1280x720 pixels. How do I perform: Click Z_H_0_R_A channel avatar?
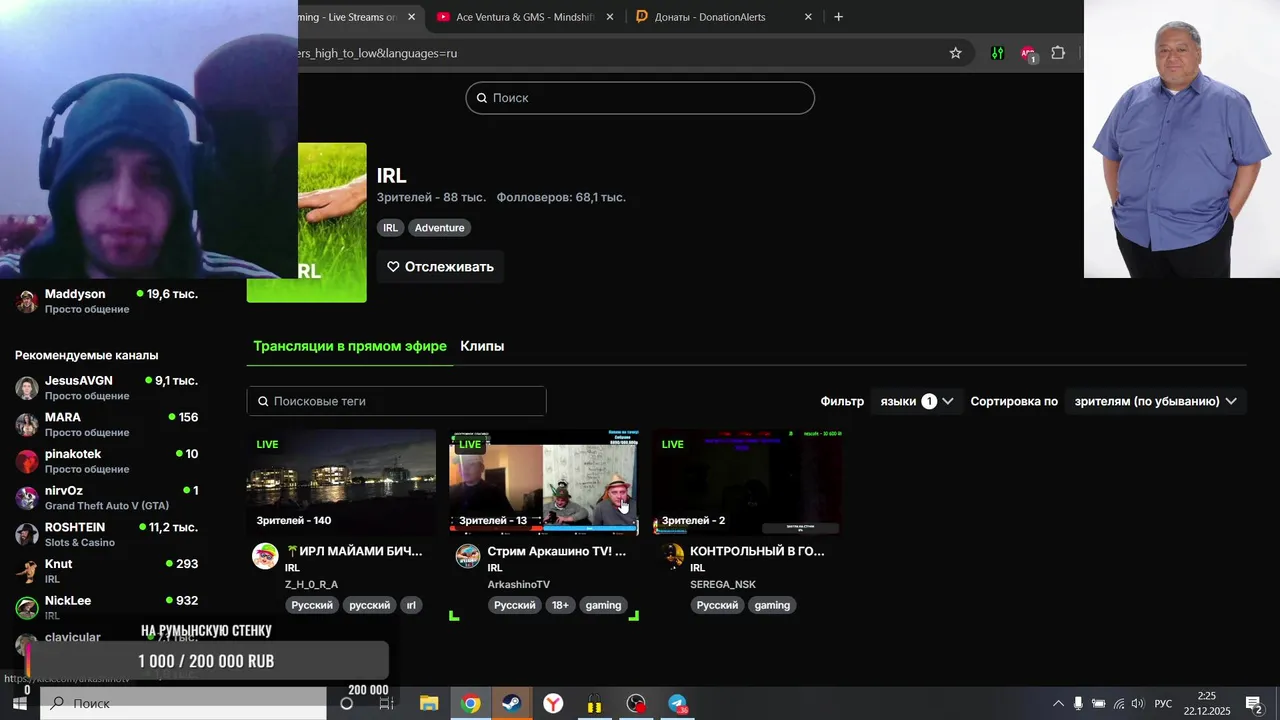(x=265, y=557)
